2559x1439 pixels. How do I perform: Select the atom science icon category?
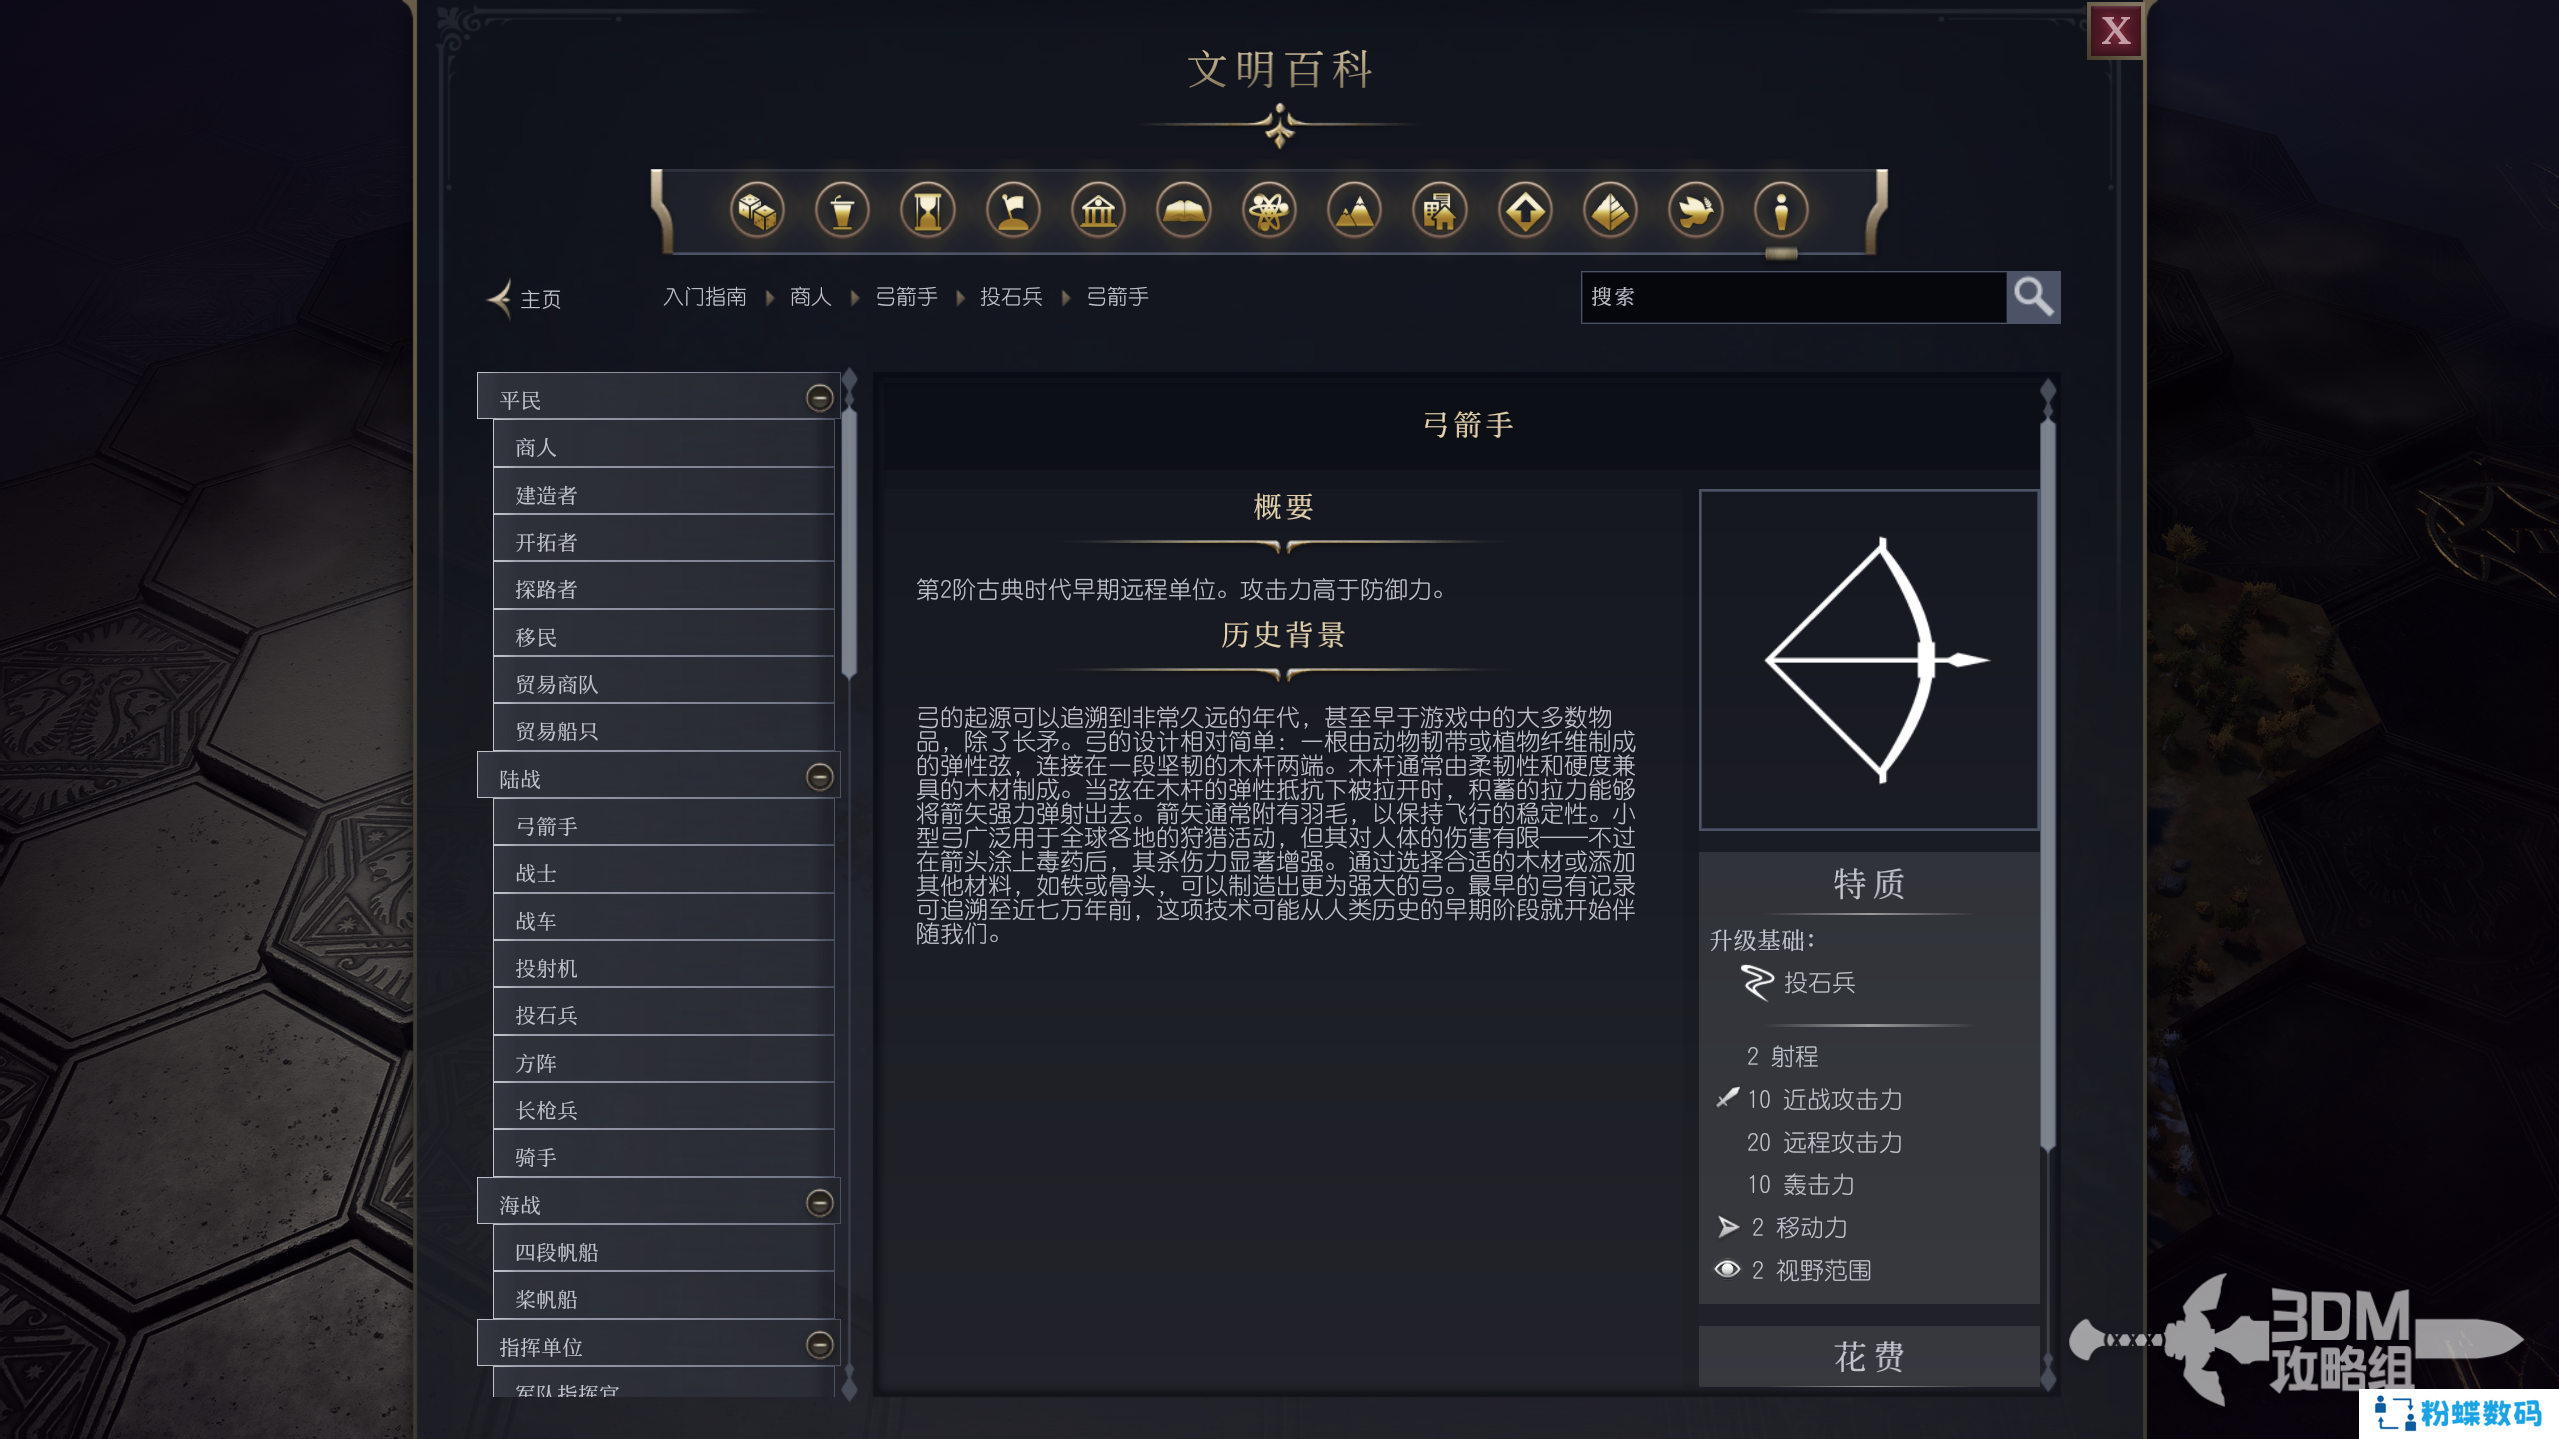[1269, 211]
